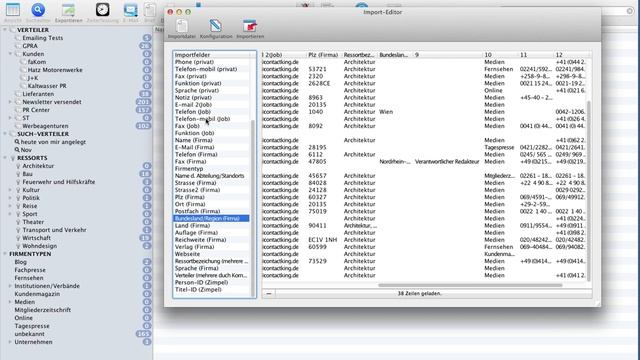Collapse the VERTEILER section

tap(5, 30)
